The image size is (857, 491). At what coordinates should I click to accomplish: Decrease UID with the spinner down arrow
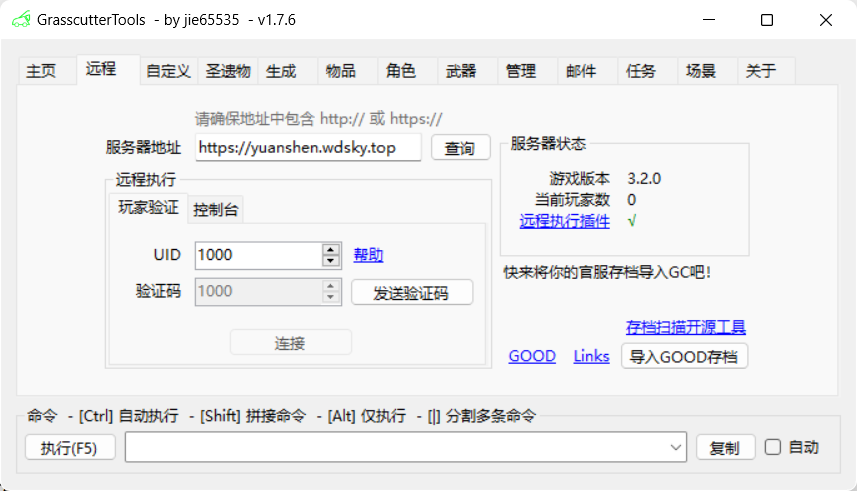coord(331,261)
